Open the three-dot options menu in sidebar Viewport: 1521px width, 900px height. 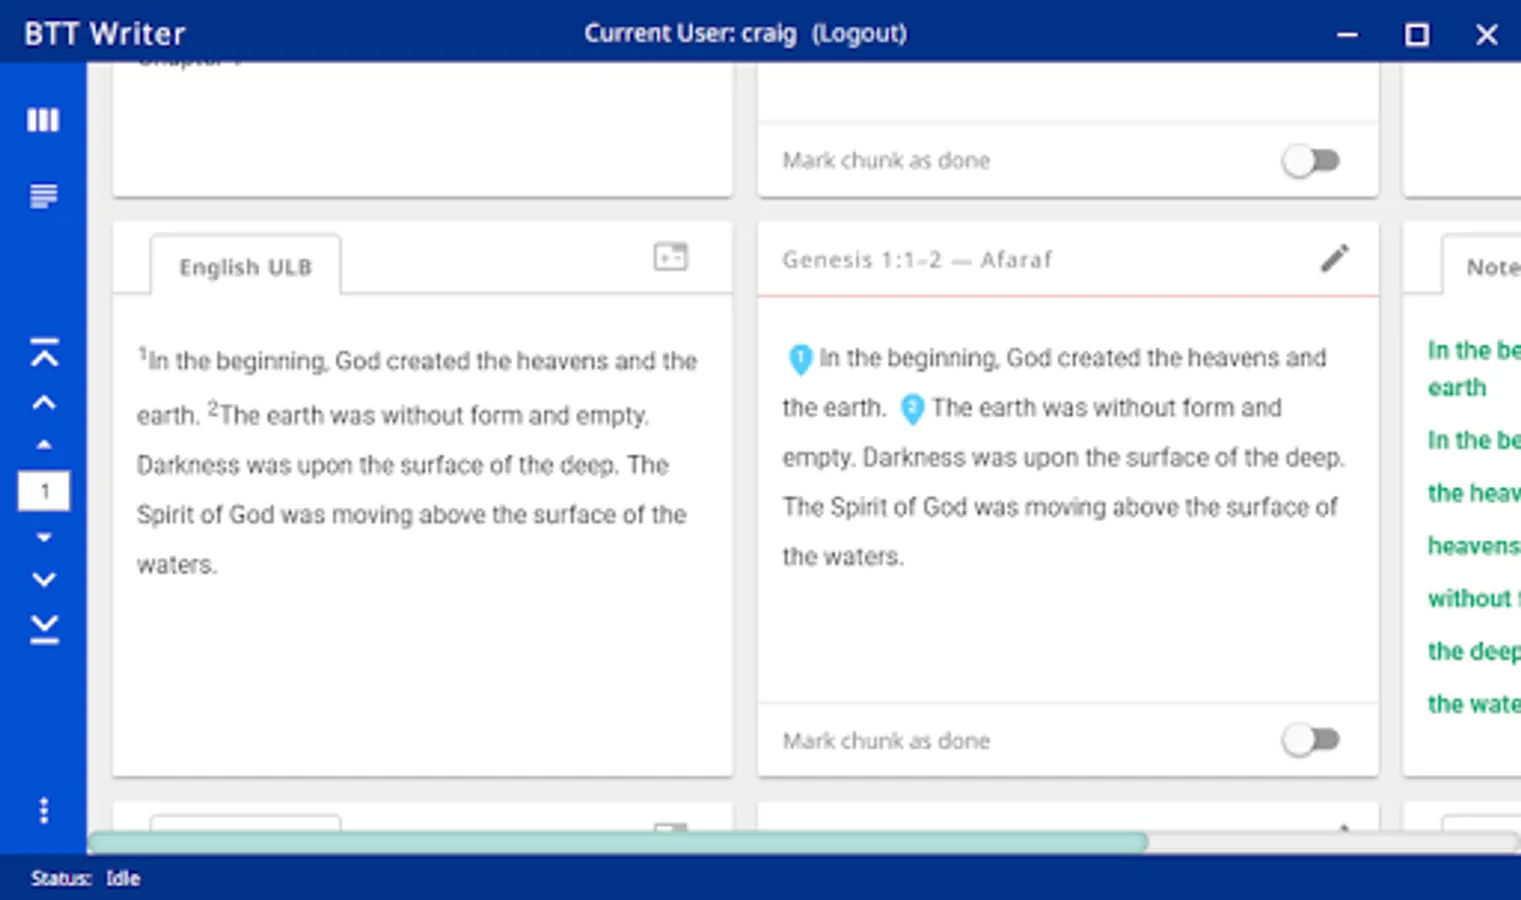pos(43,810)
